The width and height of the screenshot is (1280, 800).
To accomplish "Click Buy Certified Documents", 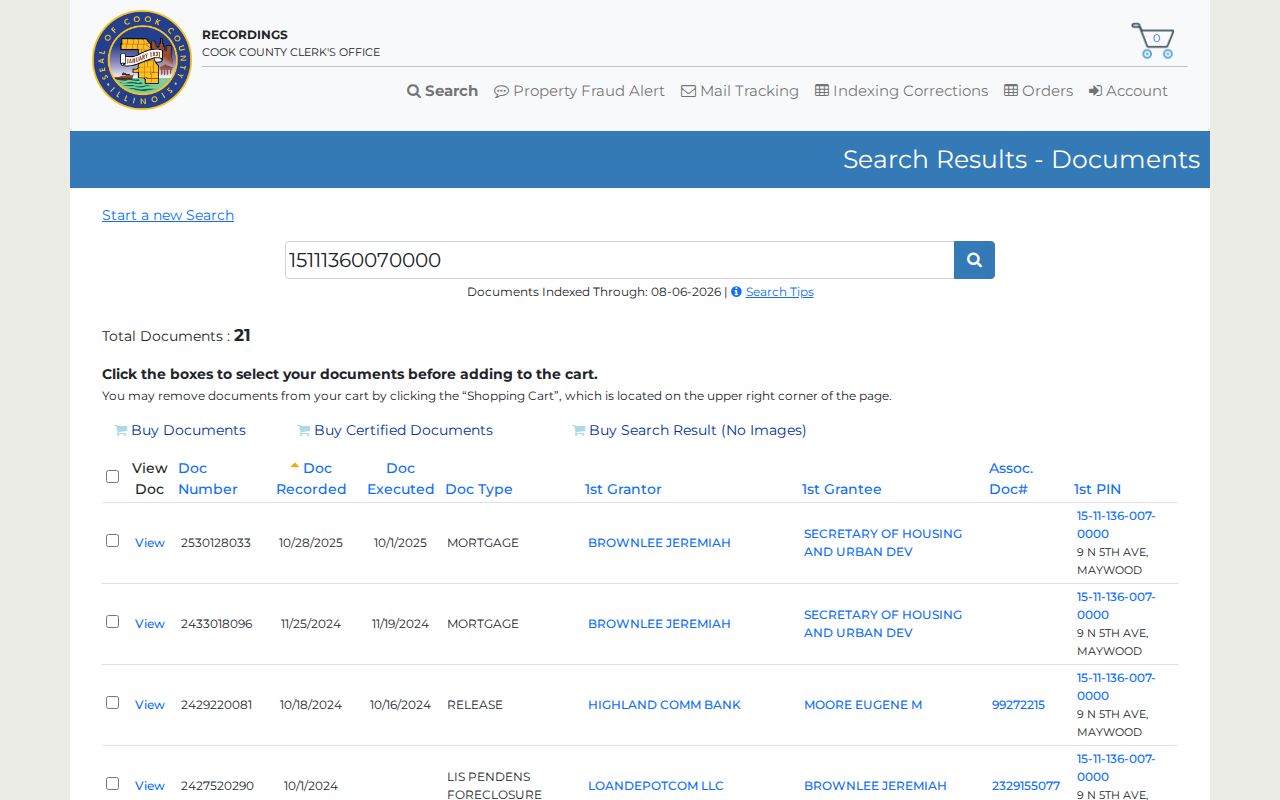I will (x=395, y=430).
